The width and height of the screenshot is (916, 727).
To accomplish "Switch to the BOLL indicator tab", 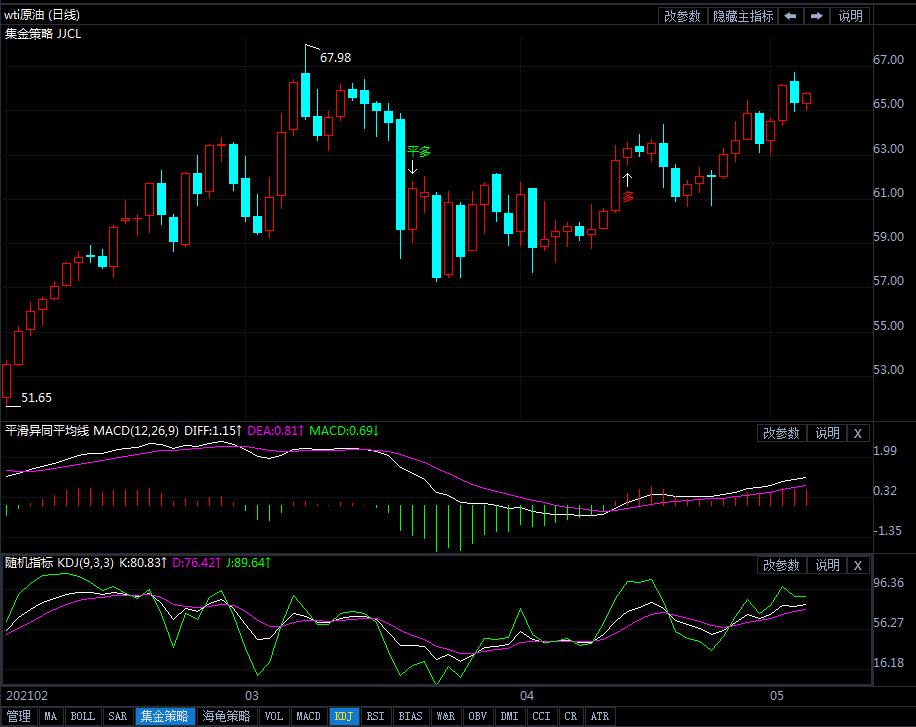I will pos(83,716).
